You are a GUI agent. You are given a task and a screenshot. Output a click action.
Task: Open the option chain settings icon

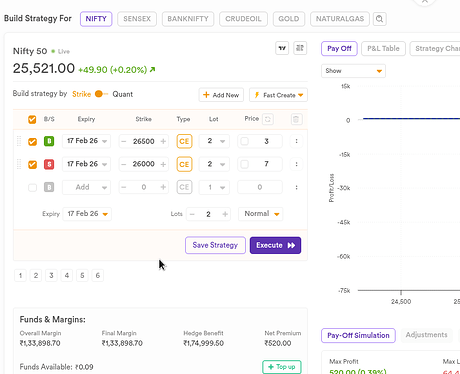300,48
